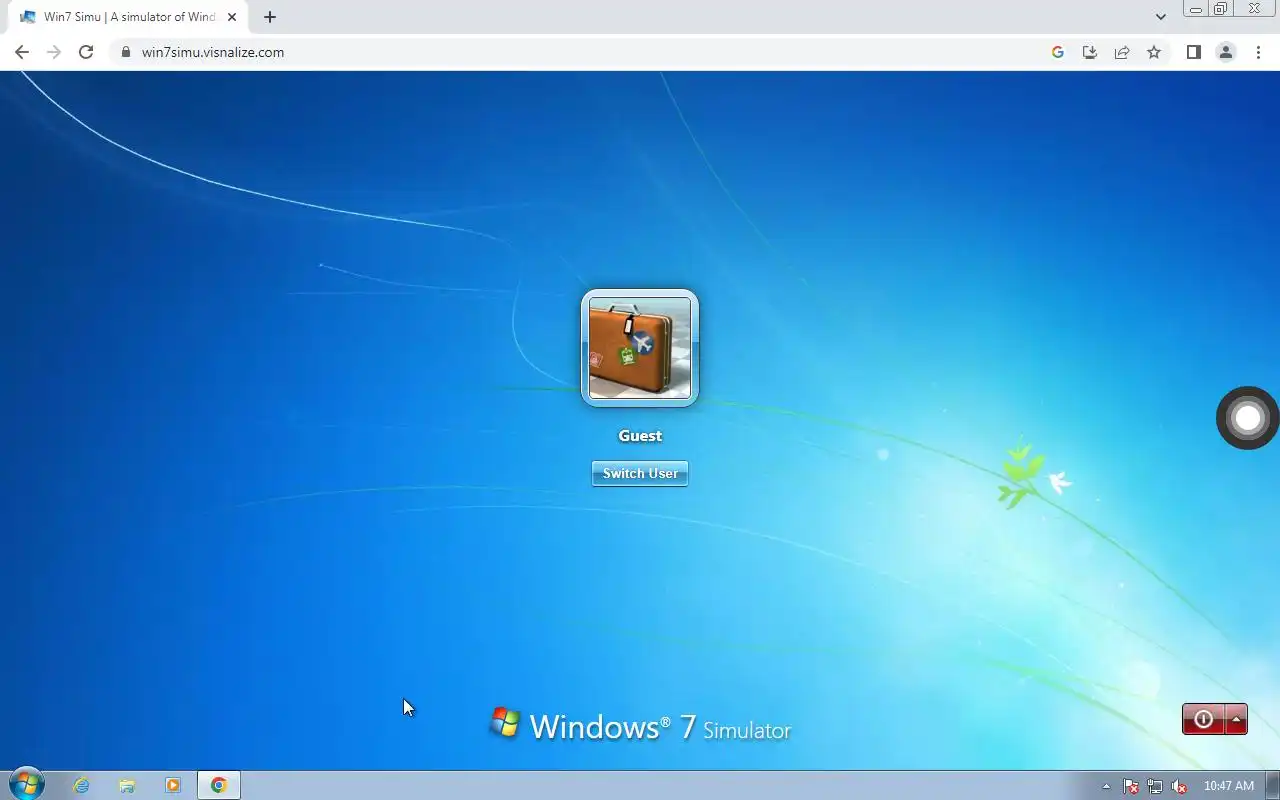Reload the Win7 Simu page

click(86, 52)
